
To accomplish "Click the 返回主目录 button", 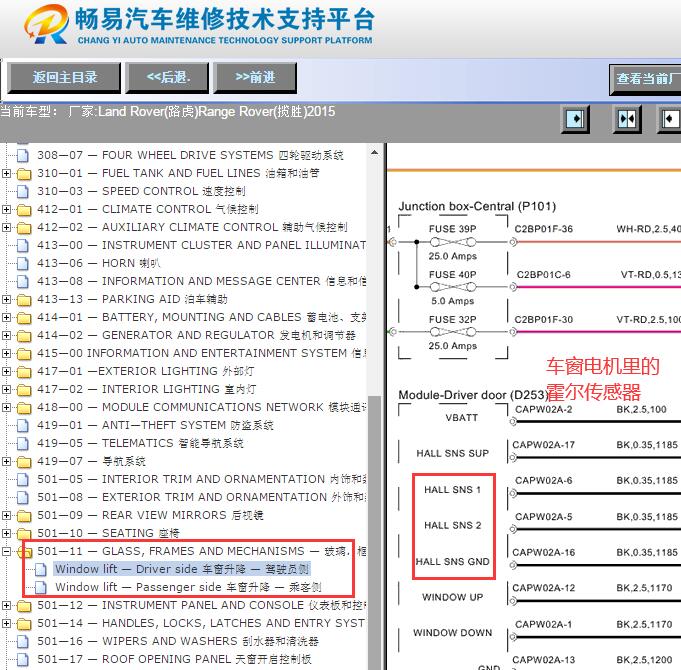I will (x=64, y=78).
